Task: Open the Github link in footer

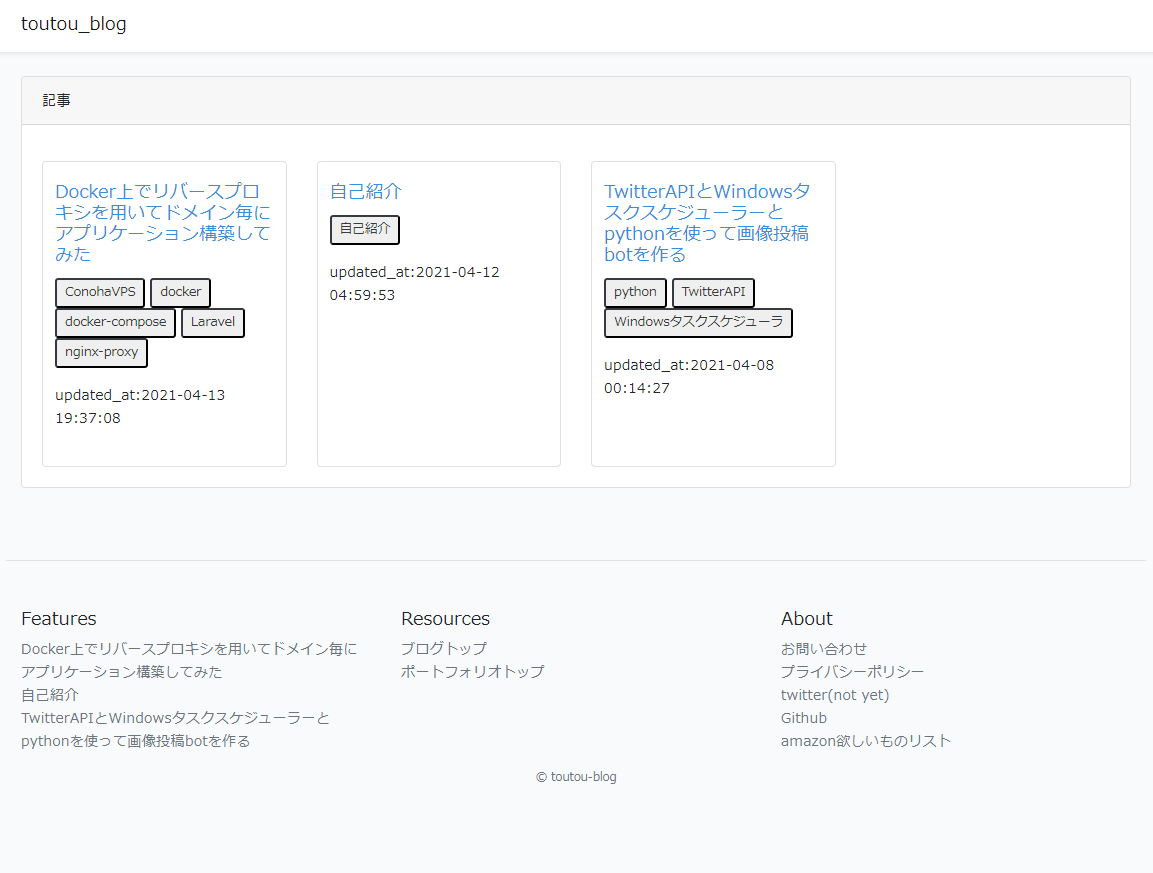Action: [803, 718]
